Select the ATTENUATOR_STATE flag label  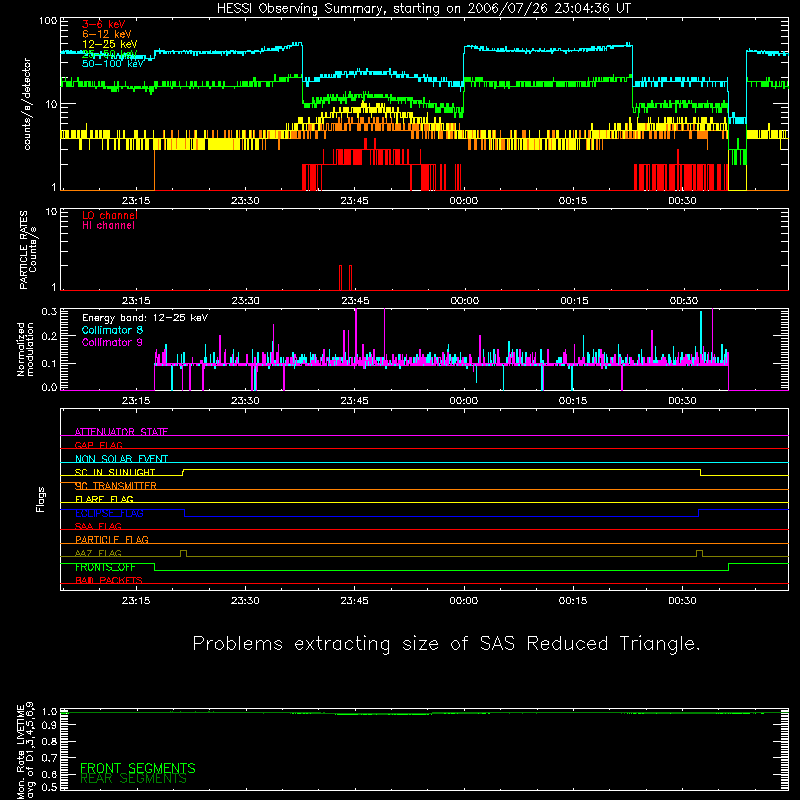[x=121, y=432]
